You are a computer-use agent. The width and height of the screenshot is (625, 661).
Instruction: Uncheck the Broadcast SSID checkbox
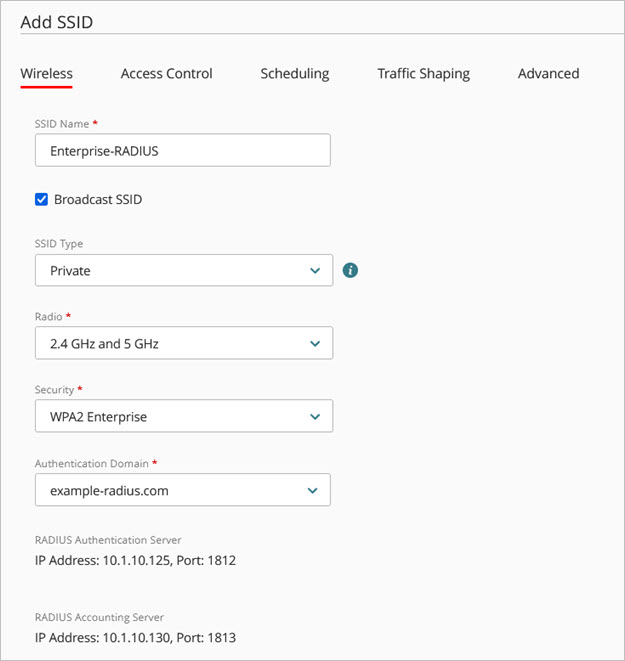point(41,199)
